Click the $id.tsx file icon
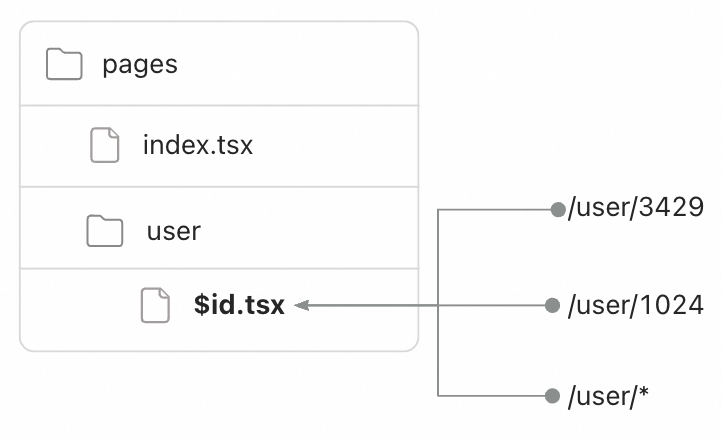Screen dimensions: 722x440 pos(154,305)
